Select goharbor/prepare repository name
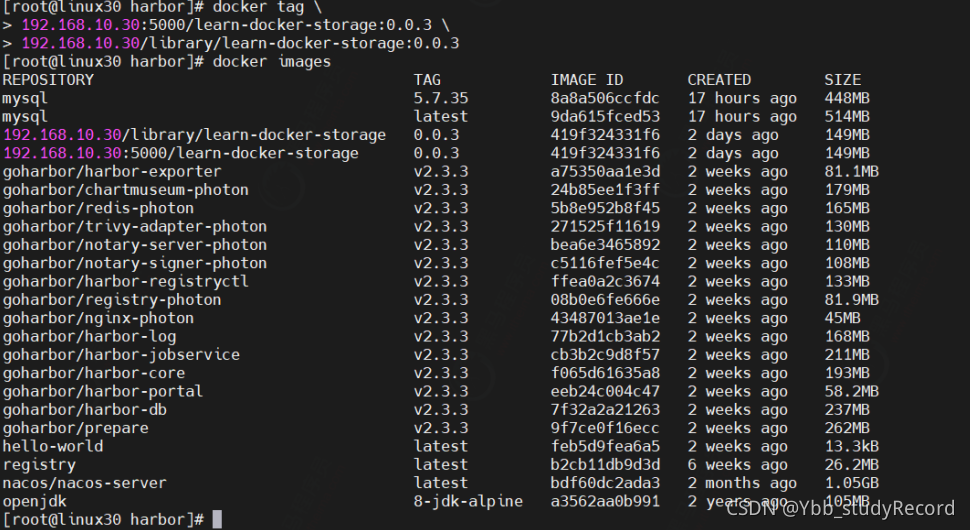 [x=75, y=428]
